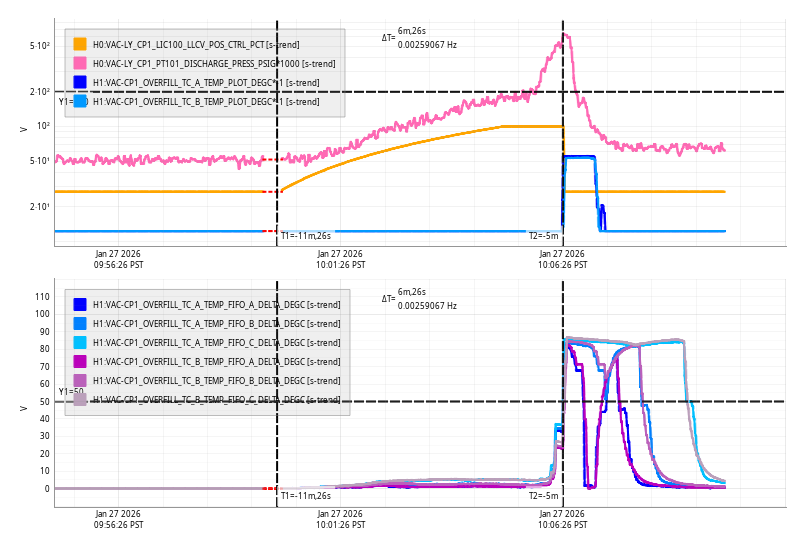The height and width of the screenshot is (551, 804).
Task: Click the pink DISCHARGE_PRESS legend swatch
Action: point(80,63)
